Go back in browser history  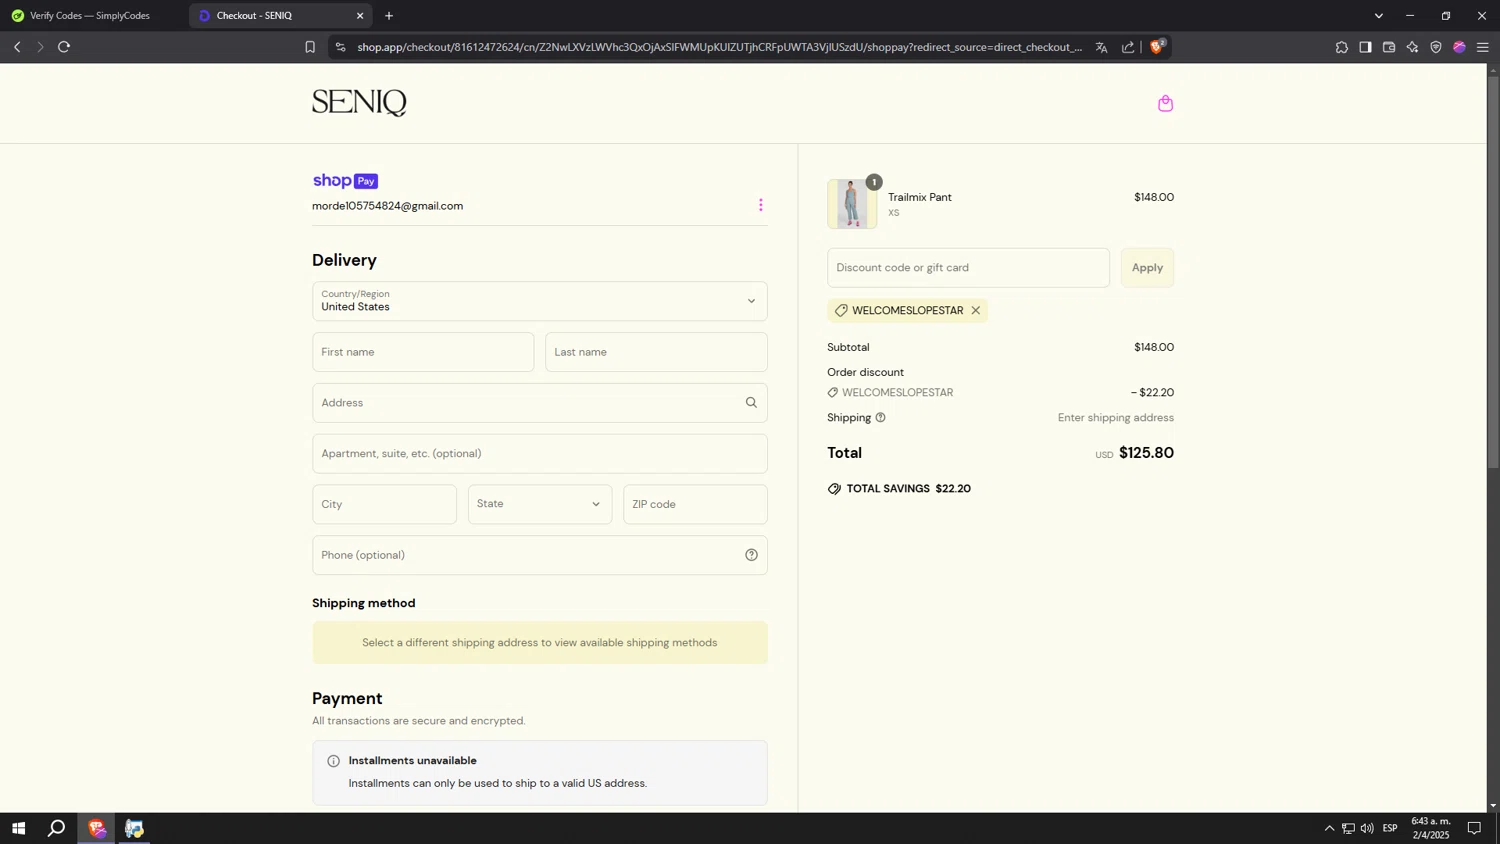[17, 47]
